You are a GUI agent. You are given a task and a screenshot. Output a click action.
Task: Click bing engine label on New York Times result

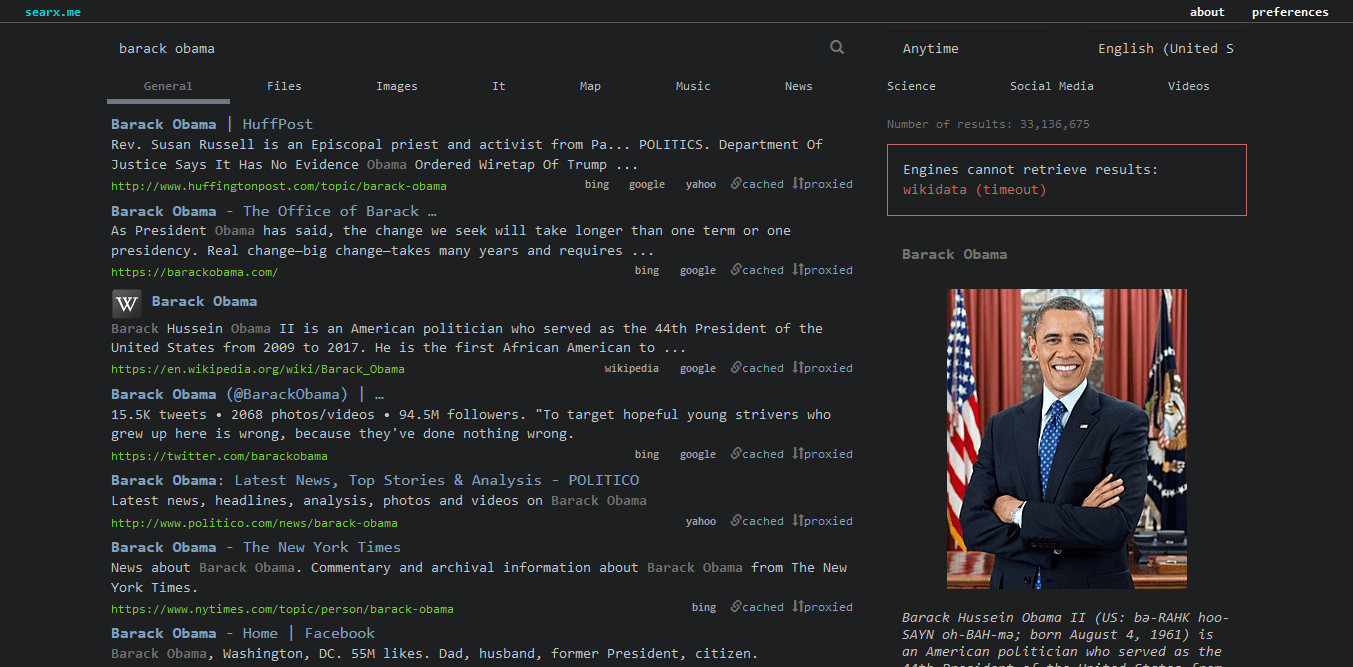coord(704,607)
